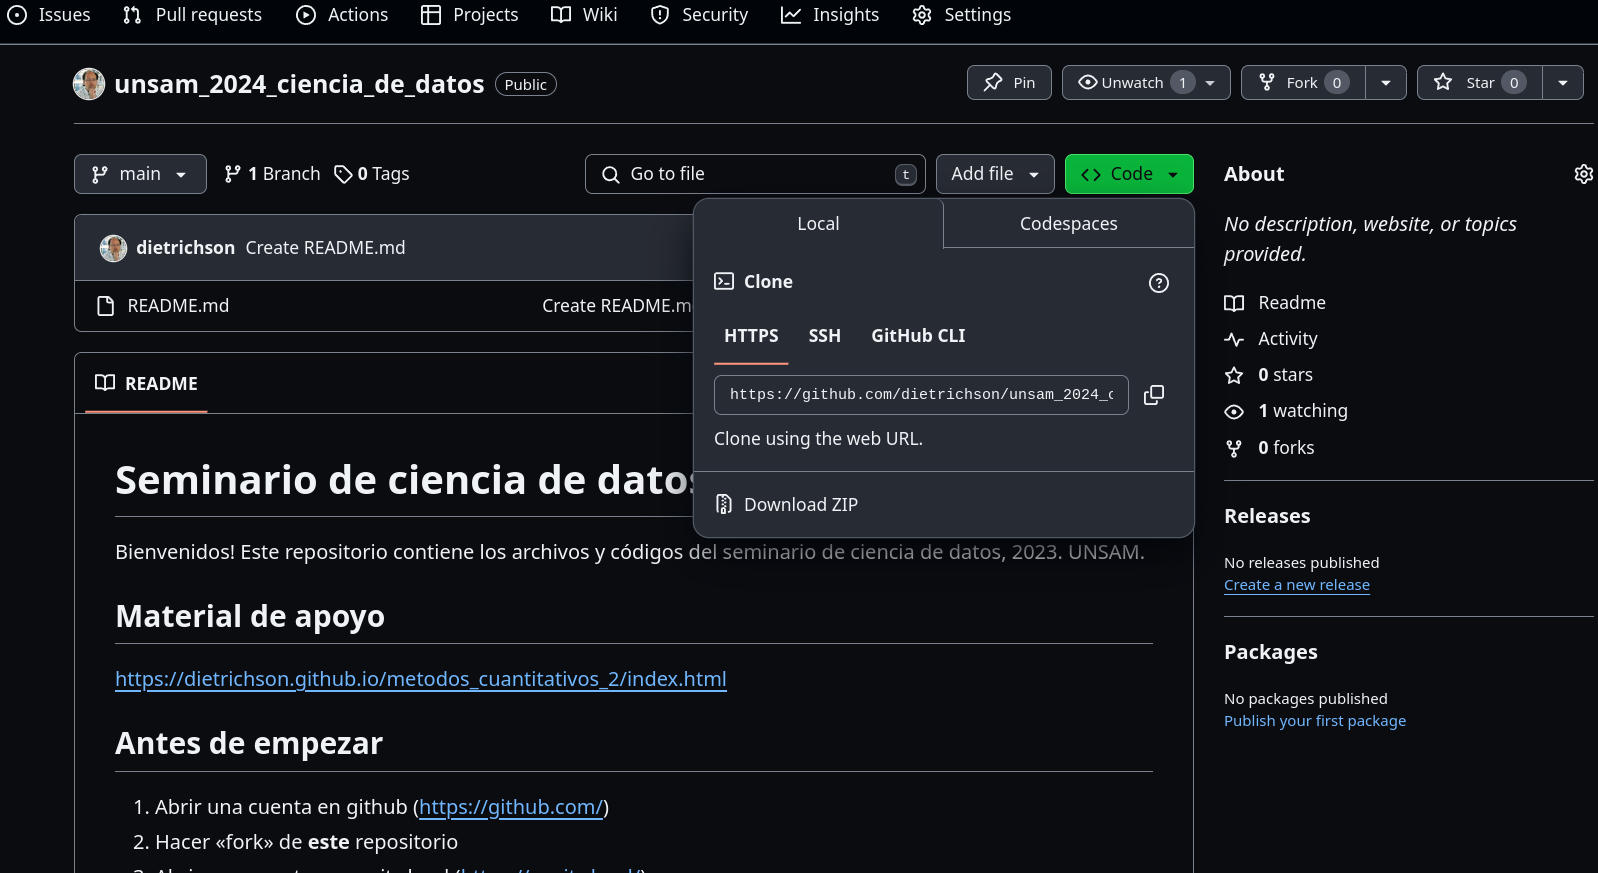Click the clone help question mark icon
The height and width of the screenshot is (873, 1598).
1158,283
